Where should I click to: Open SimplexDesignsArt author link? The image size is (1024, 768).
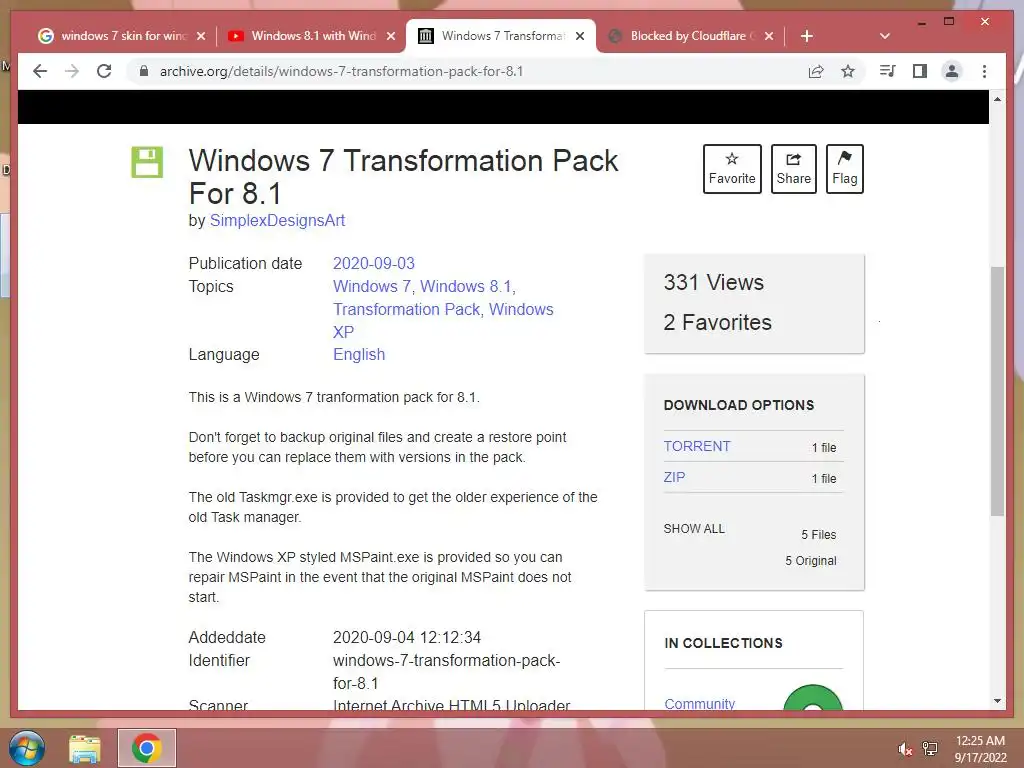pyautogui.click(x=277, y=221)
